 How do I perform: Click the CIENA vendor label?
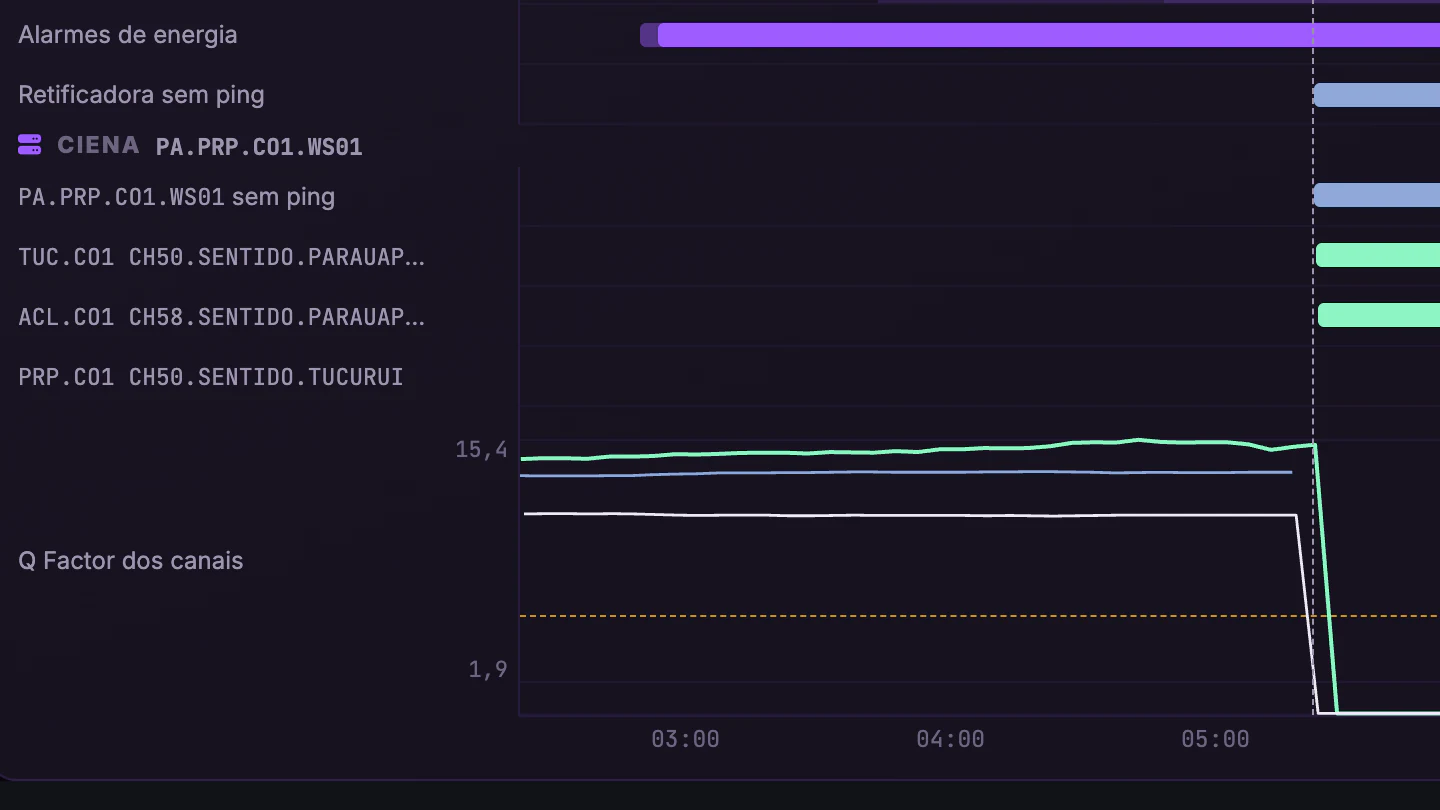(98, 145)
